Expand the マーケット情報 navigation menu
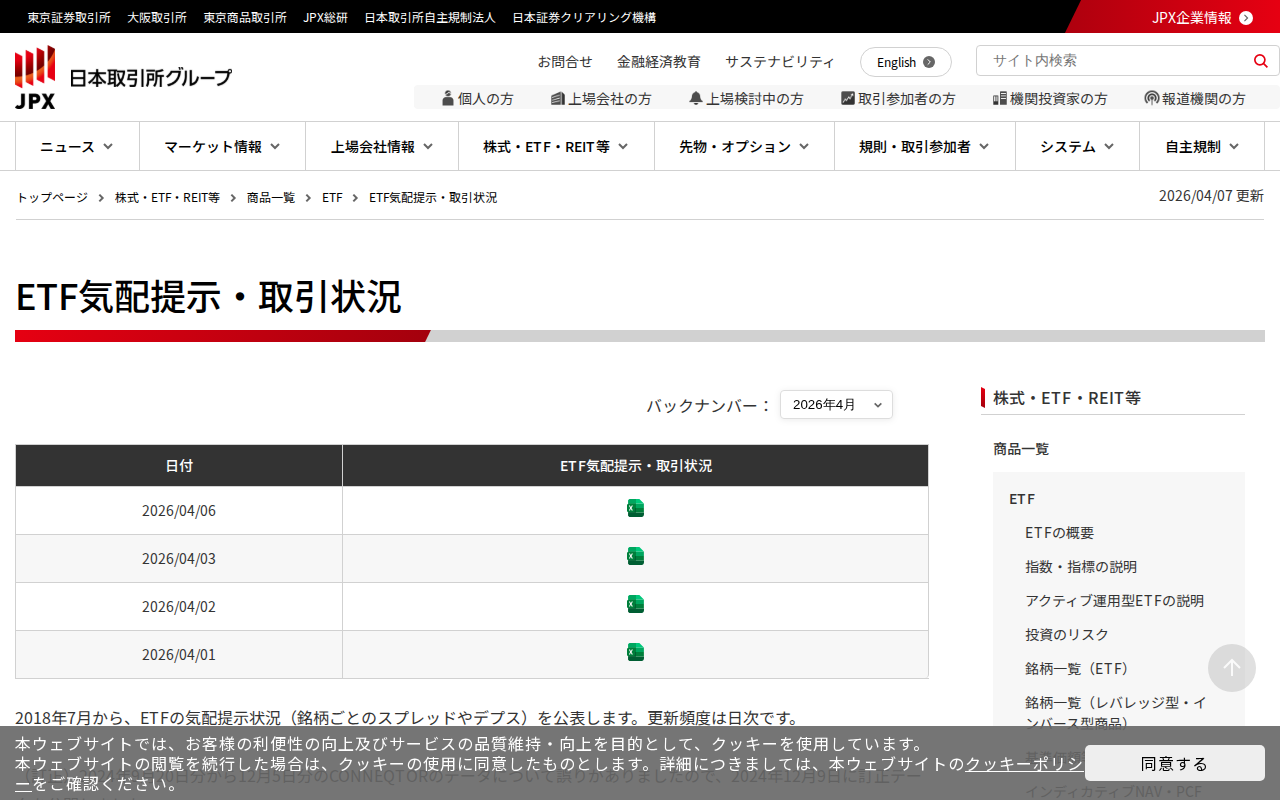Image resolution: width=1280 pixels, height=800 pixels. click(222, 146)
